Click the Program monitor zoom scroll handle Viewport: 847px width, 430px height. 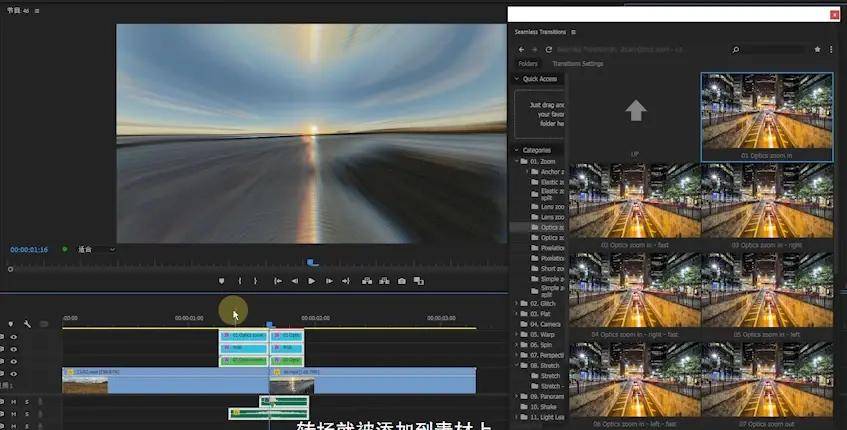10,269
